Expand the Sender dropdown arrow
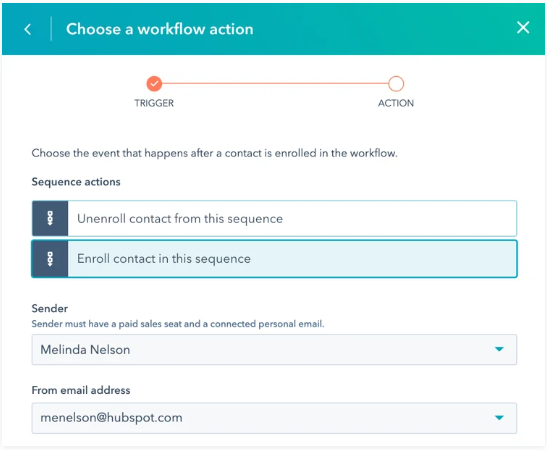 [x=499, y=349]
